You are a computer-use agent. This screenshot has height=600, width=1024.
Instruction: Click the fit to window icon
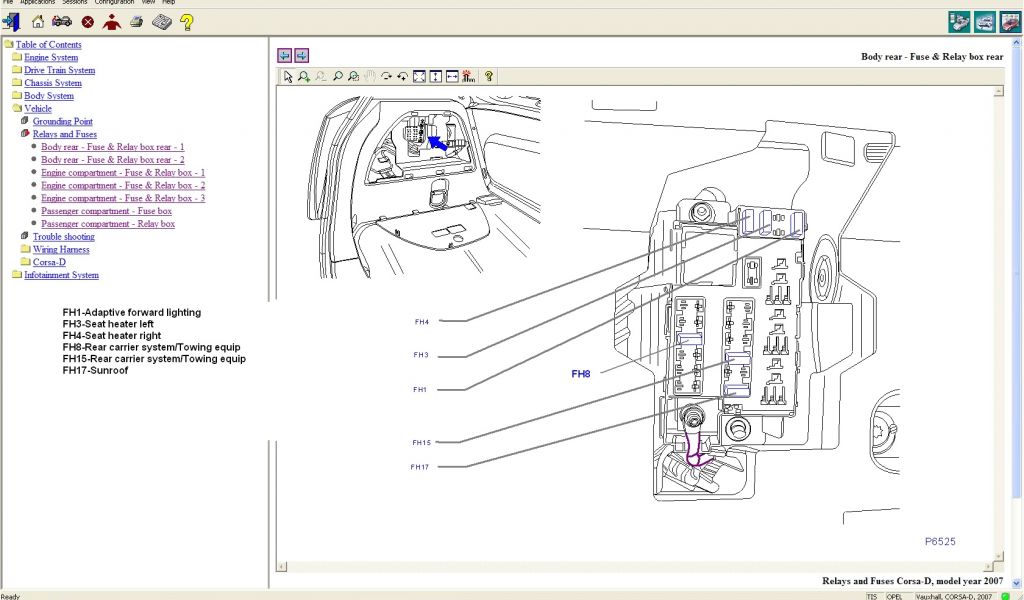[x=419, y=76]
